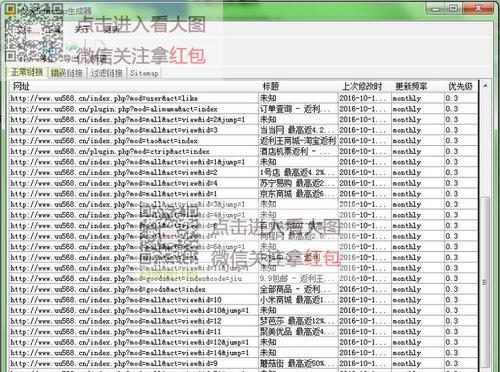Click the title cell 订单查询 - 返利
Image resolution: width=500 pixels, height=372 pixels.
pyautogui.click(x=298, y=109)
